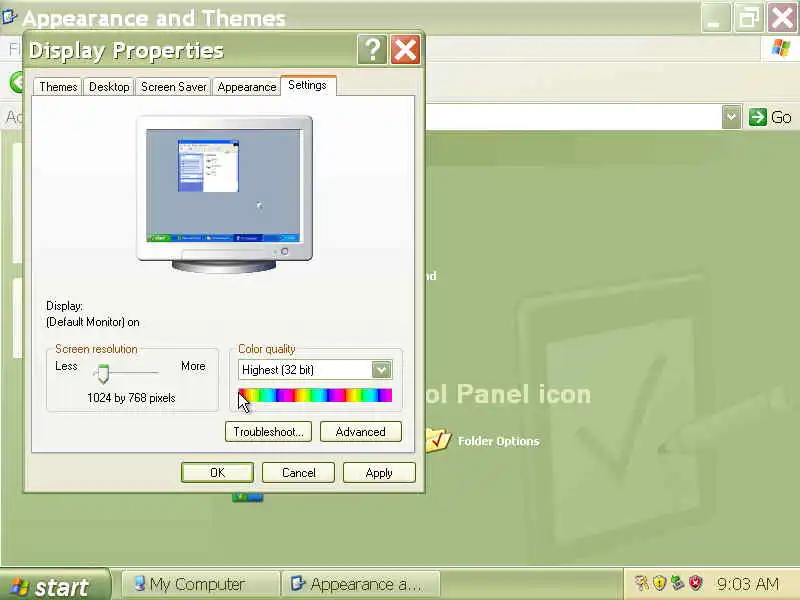Close the Appearance and Themes window
Viewport: 800px width, 600px height.
click(783, 18)
